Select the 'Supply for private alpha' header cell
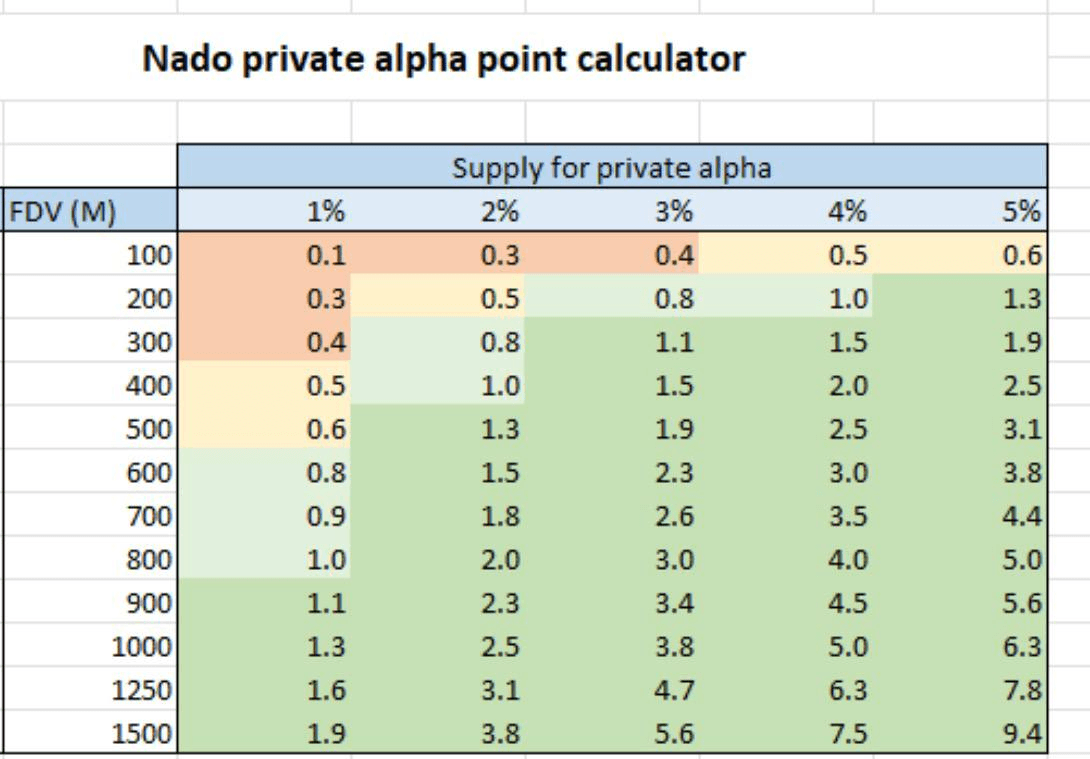The width and height of the screenshot is (1090, 759). click(x=611, y=167)
